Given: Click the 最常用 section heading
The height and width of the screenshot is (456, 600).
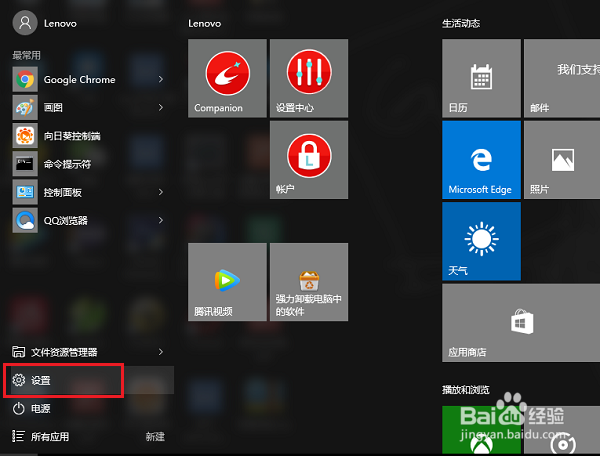Looking at the screenshot, I should [x=26, y=55].
